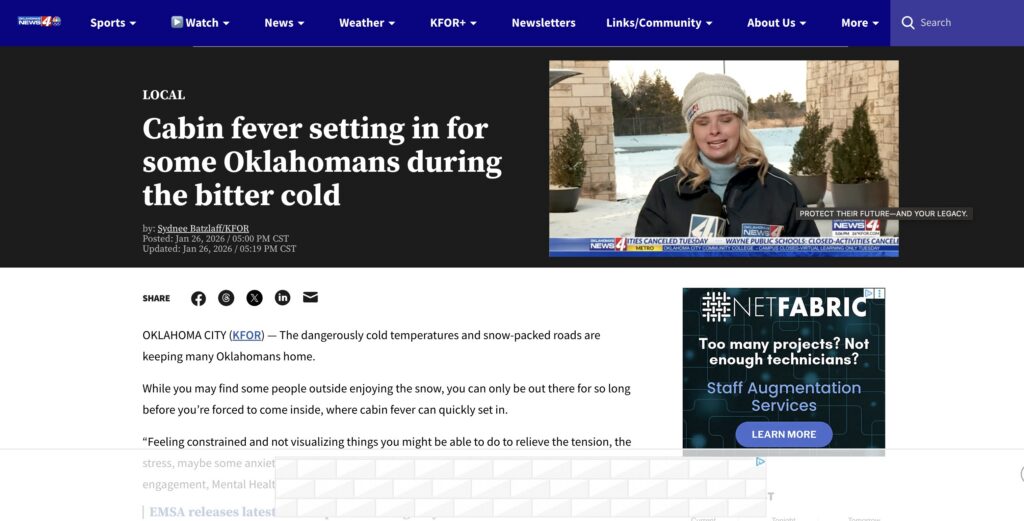Open the NetFabric AdChoices icon

[x=869, y=293]
